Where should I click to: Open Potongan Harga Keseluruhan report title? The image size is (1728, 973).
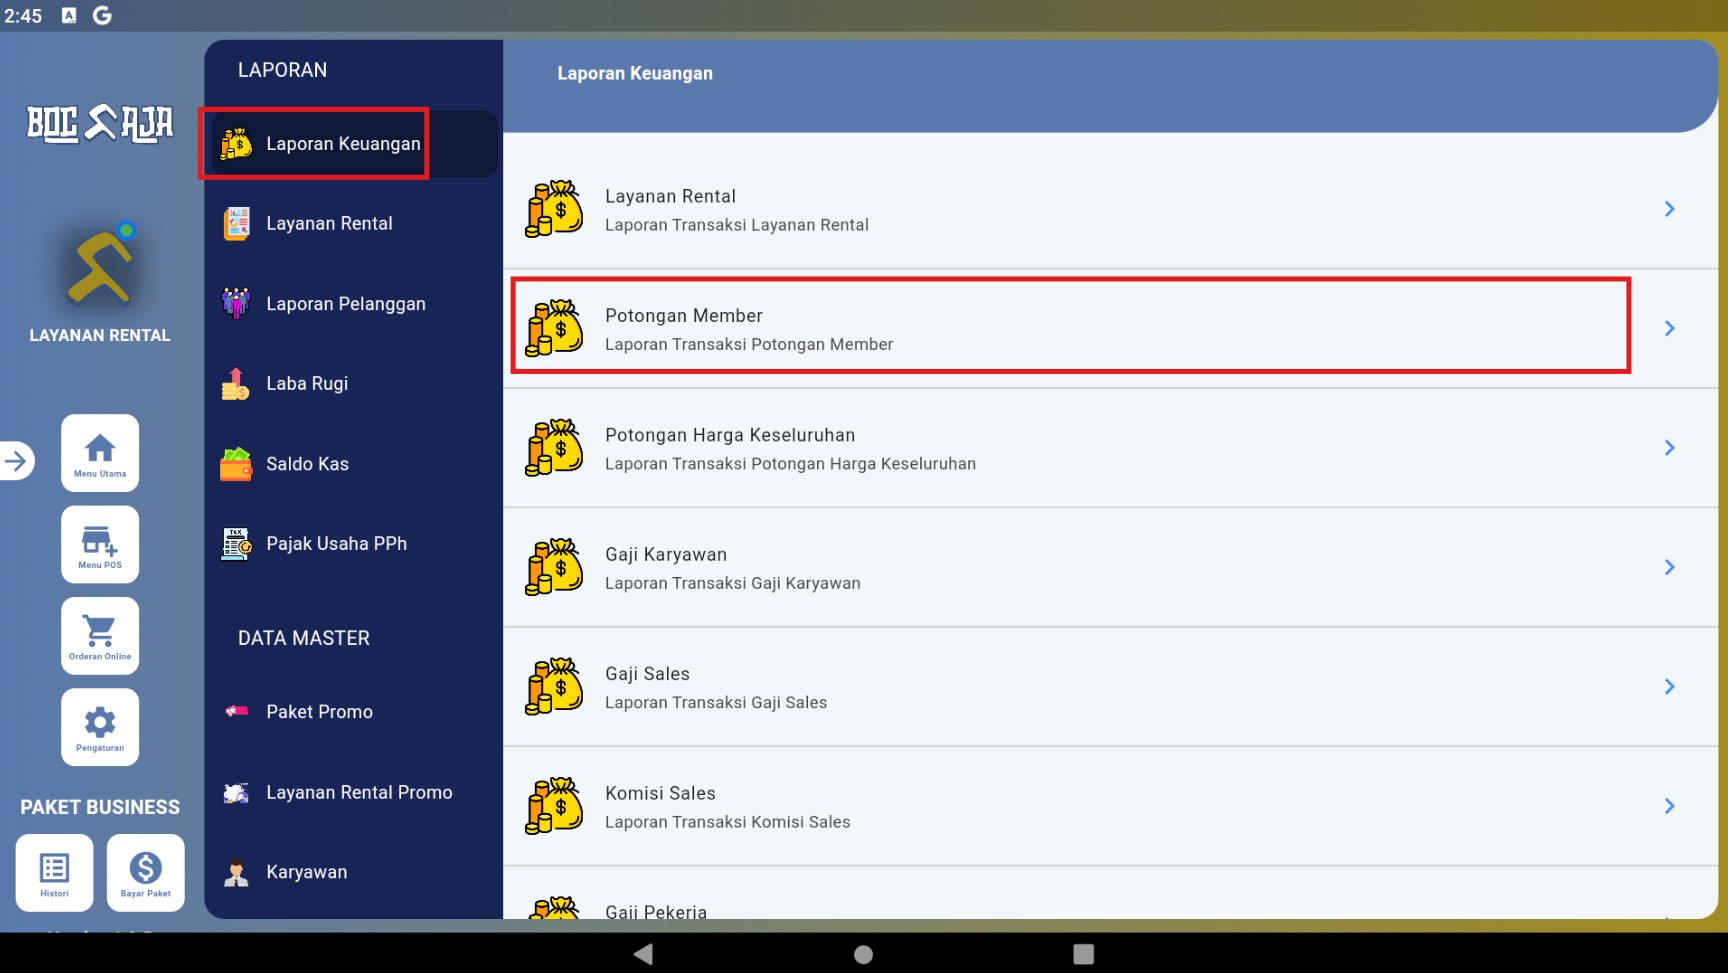point(730,435)
